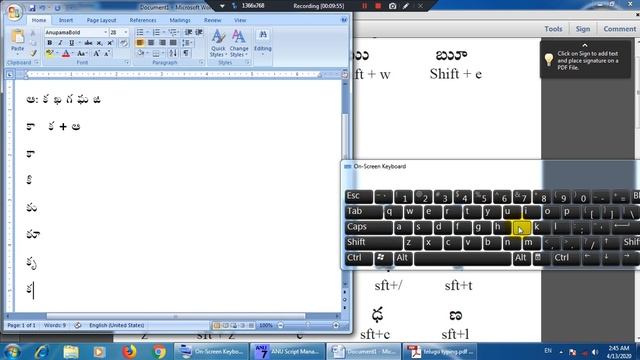640x360 pixels.
Task: Open the AnupamaBold font name dropdown
Action: 105,32
